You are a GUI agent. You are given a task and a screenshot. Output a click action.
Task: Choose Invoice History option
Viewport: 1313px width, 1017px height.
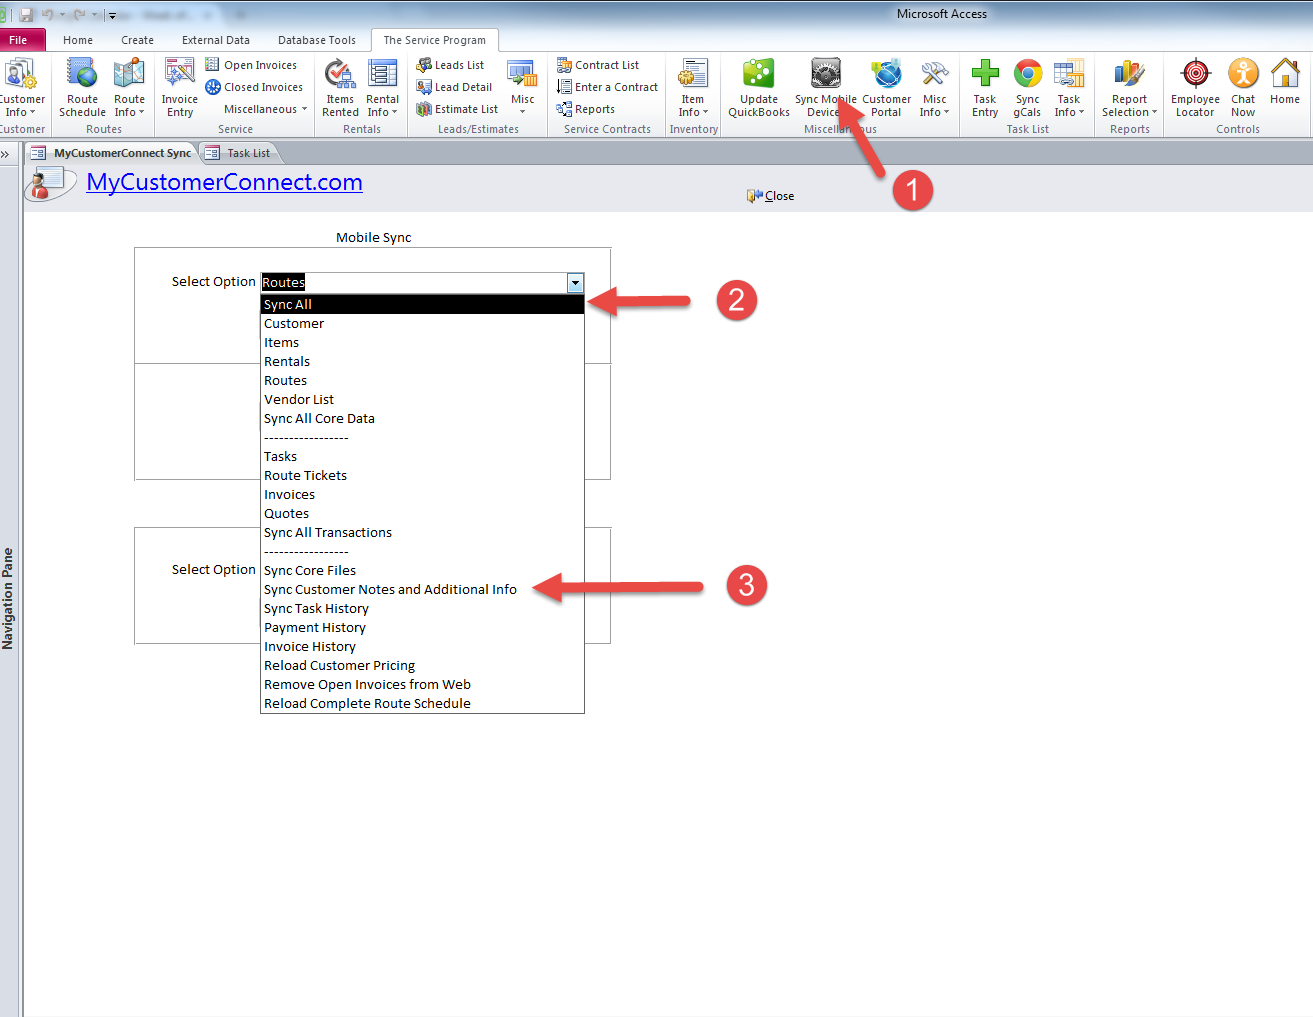tap(422, 646)
